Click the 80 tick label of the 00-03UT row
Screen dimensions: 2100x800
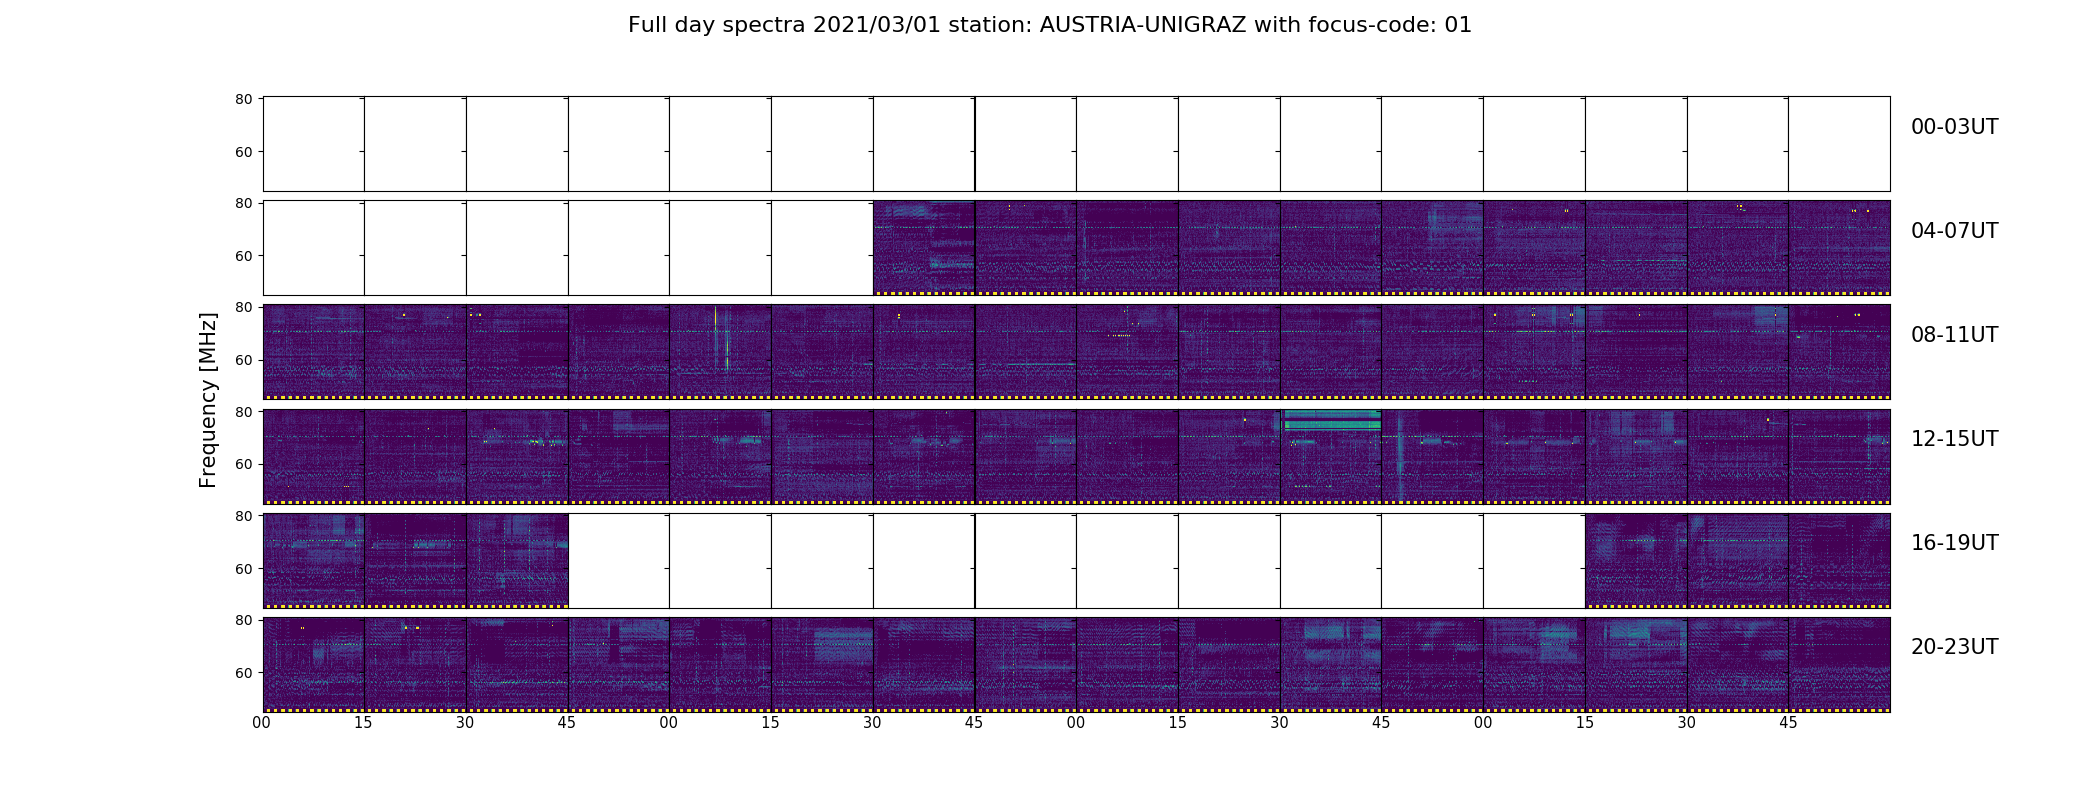243,99
